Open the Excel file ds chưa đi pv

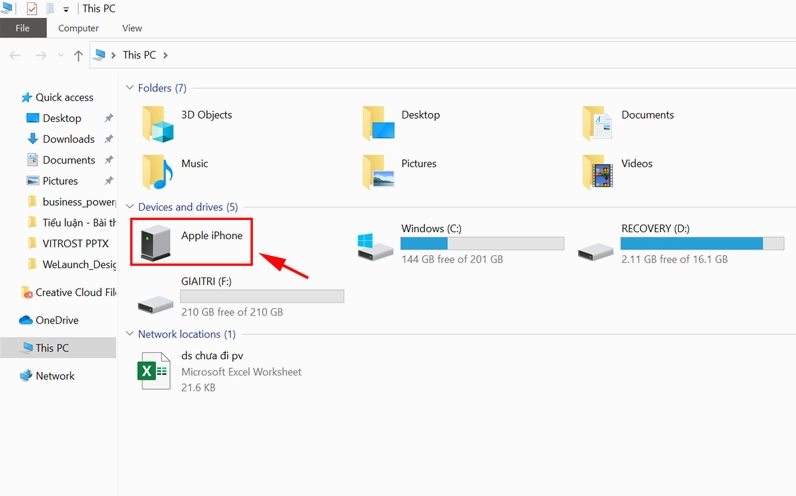tap(154, 371)
